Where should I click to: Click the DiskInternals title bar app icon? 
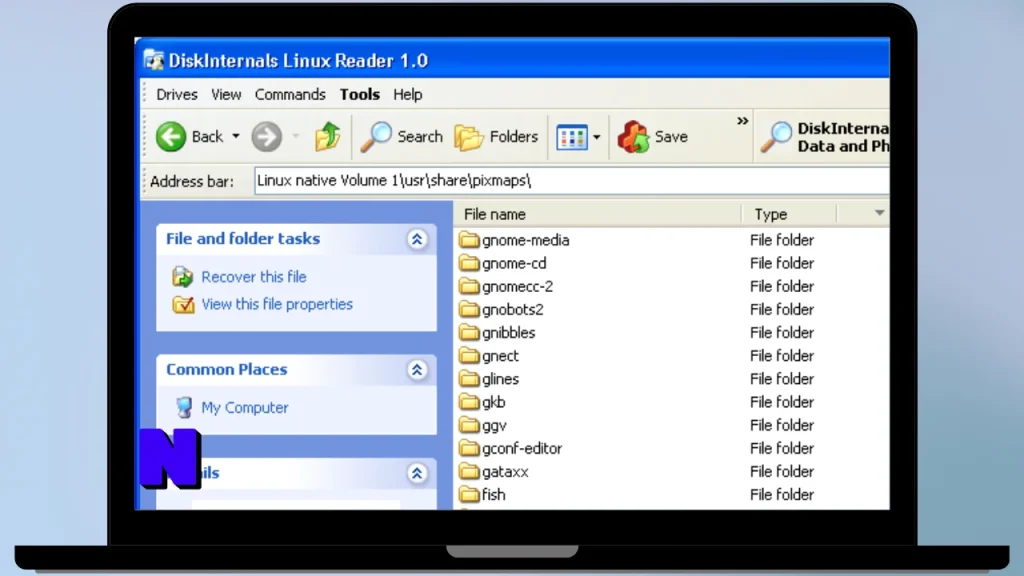click(154, 61)
